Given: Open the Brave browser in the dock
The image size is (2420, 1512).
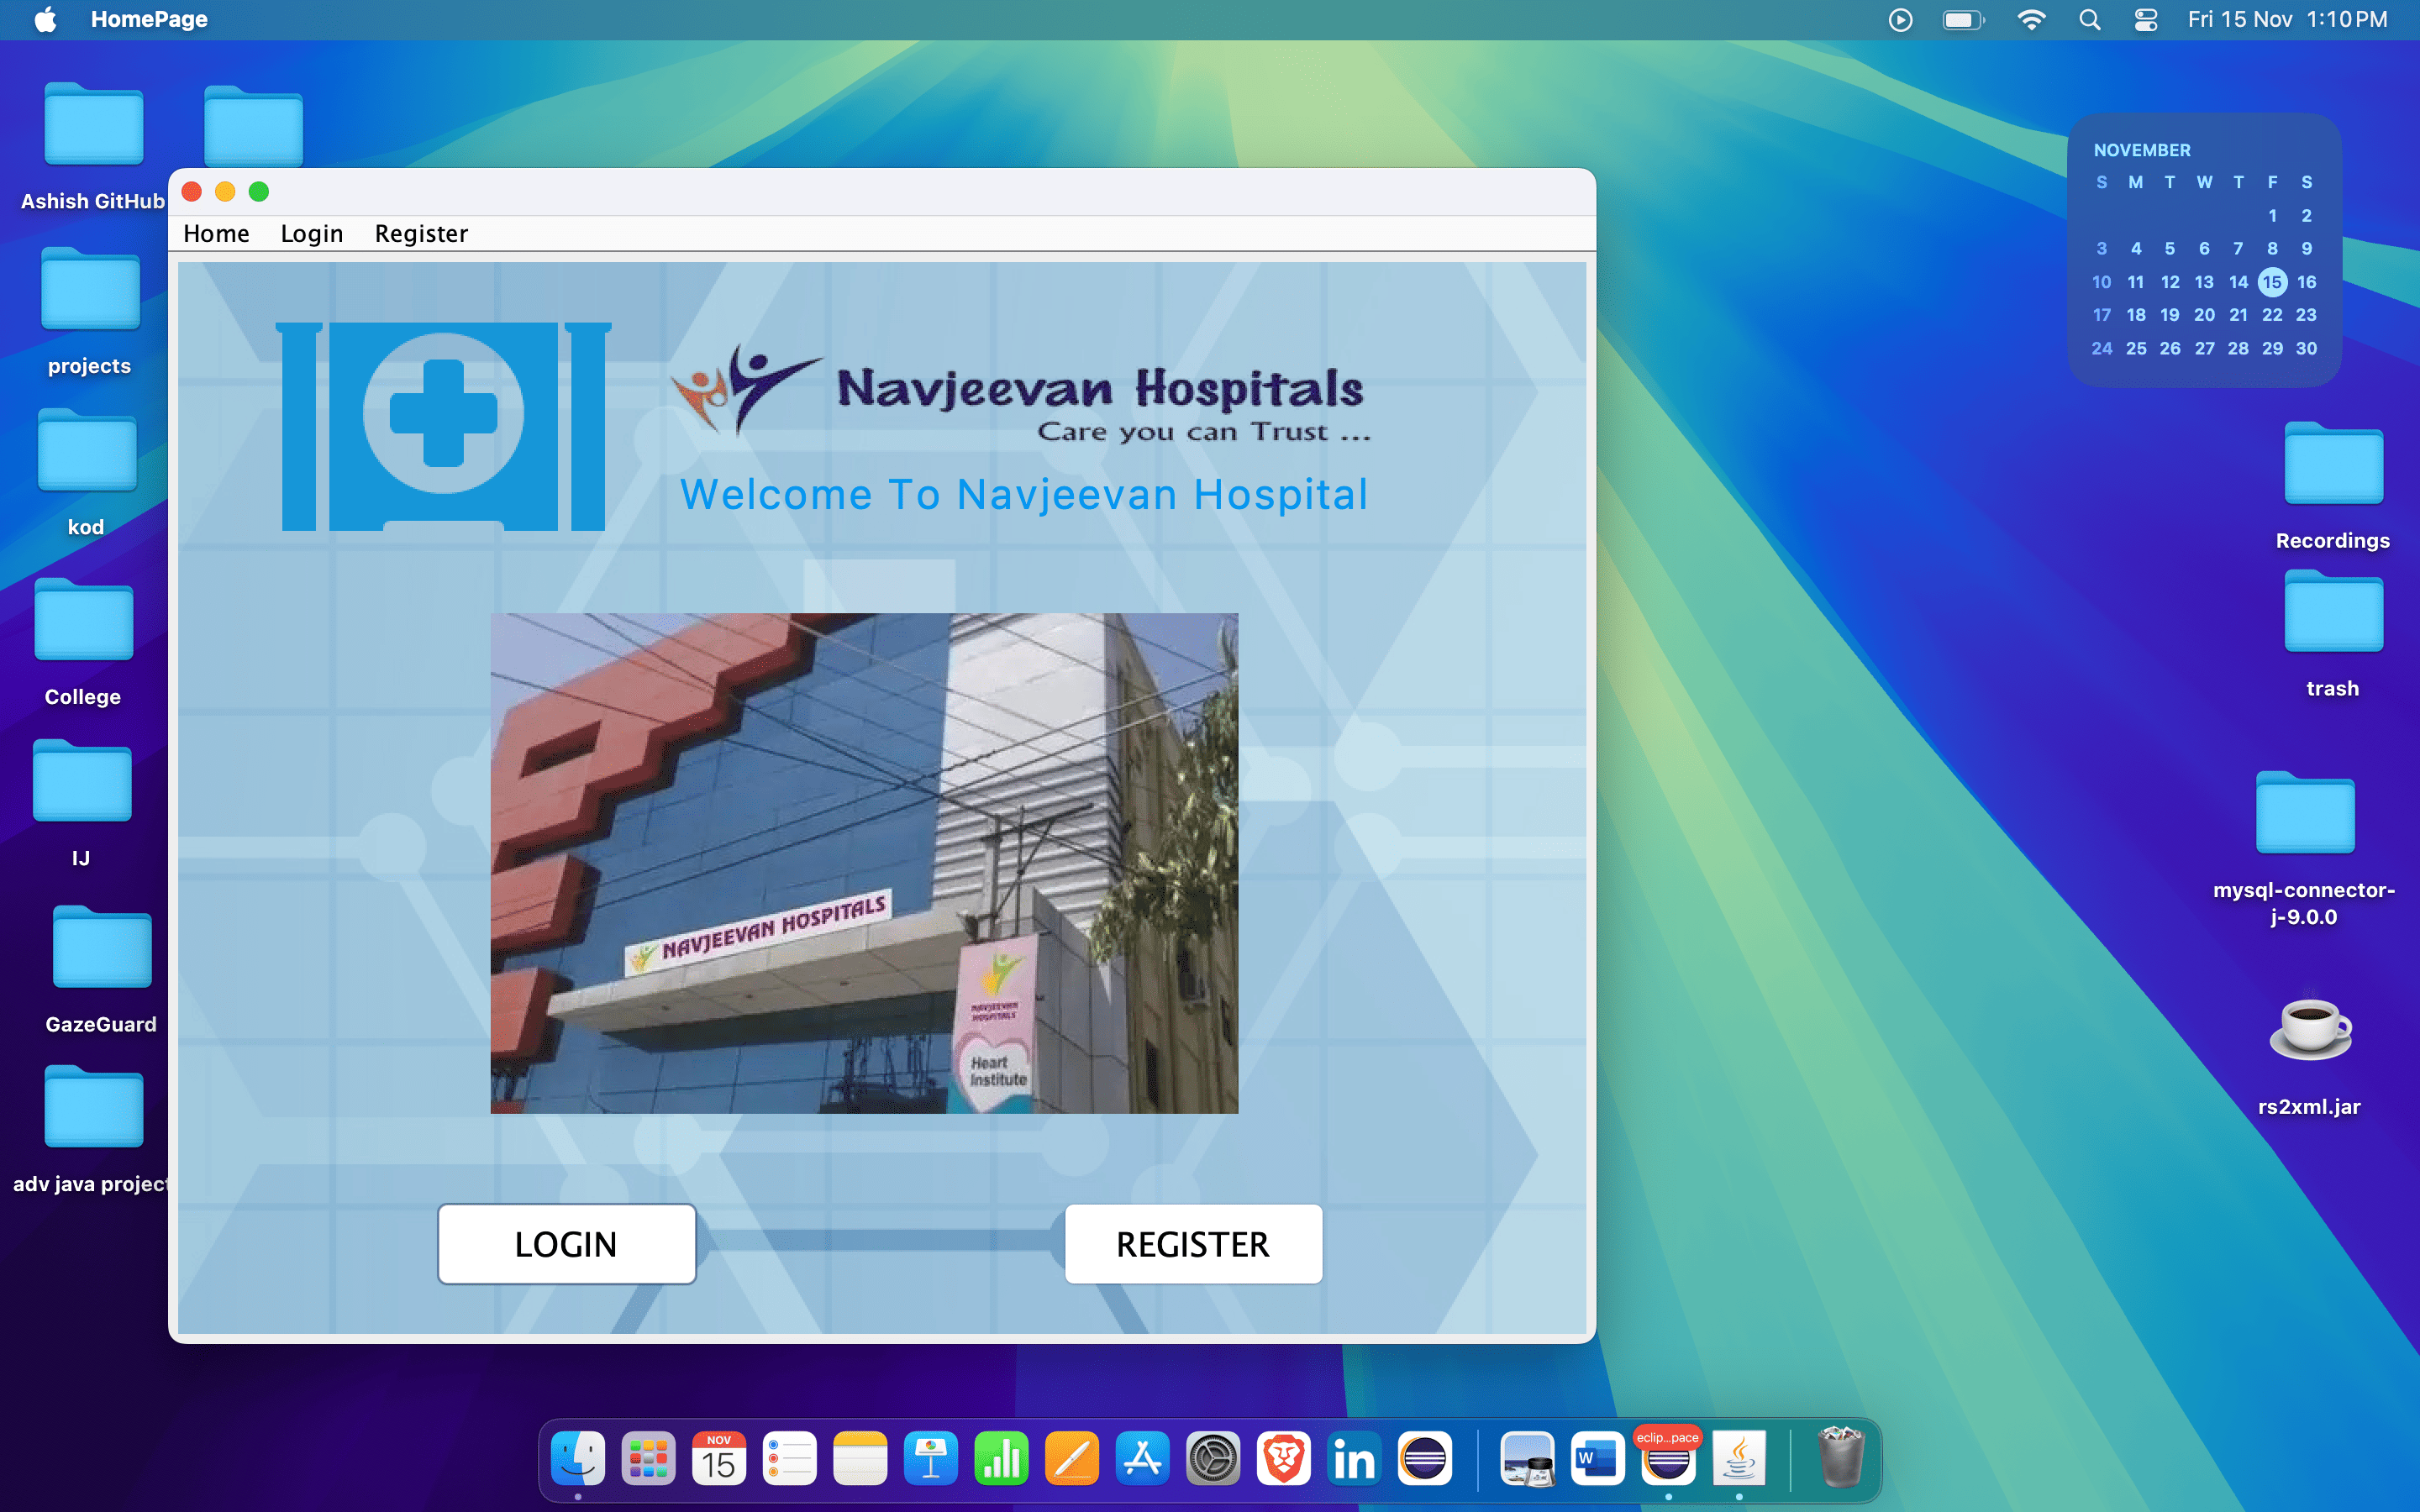Looking at the screenshot, I should pyautogui.click(x=1285, y=1459).
